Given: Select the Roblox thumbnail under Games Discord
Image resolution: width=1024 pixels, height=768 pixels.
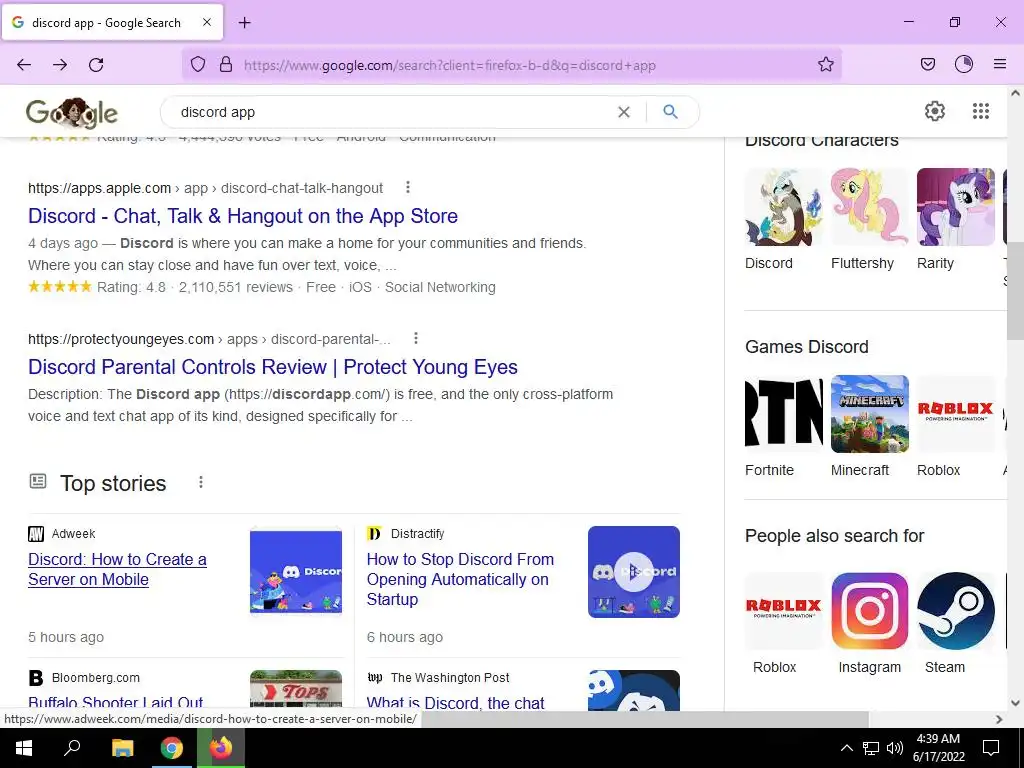Looking at the screenshot, I should 955,414.
